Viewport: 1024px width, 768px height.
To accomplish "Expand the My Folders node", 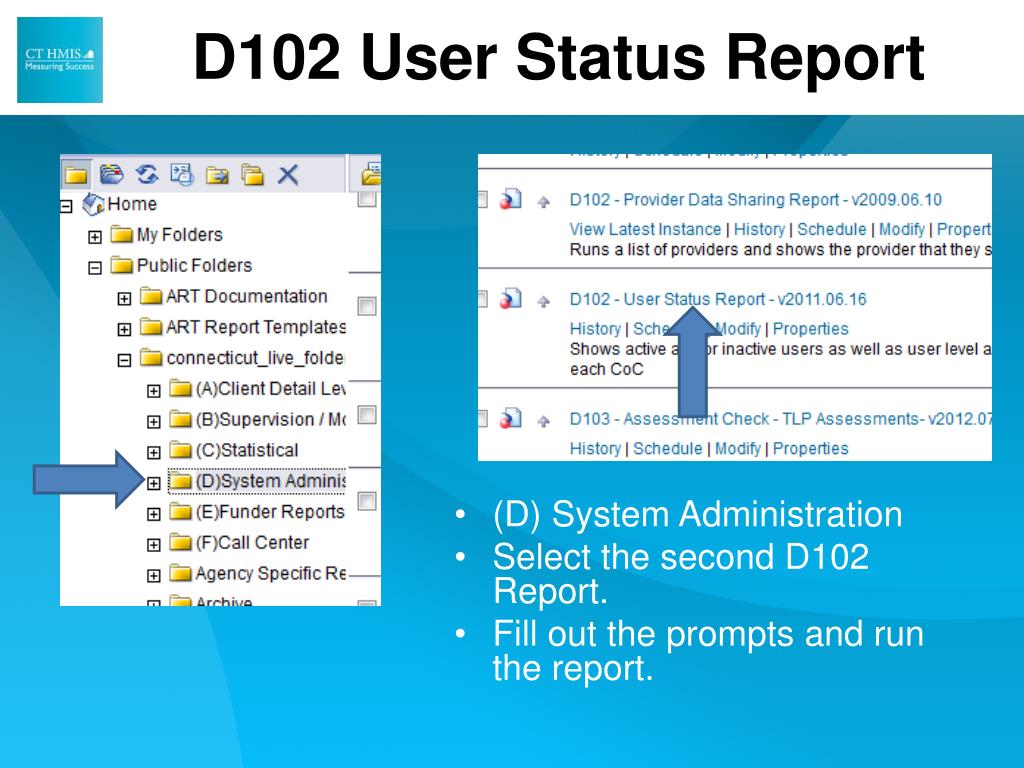I will pos(95,236).
